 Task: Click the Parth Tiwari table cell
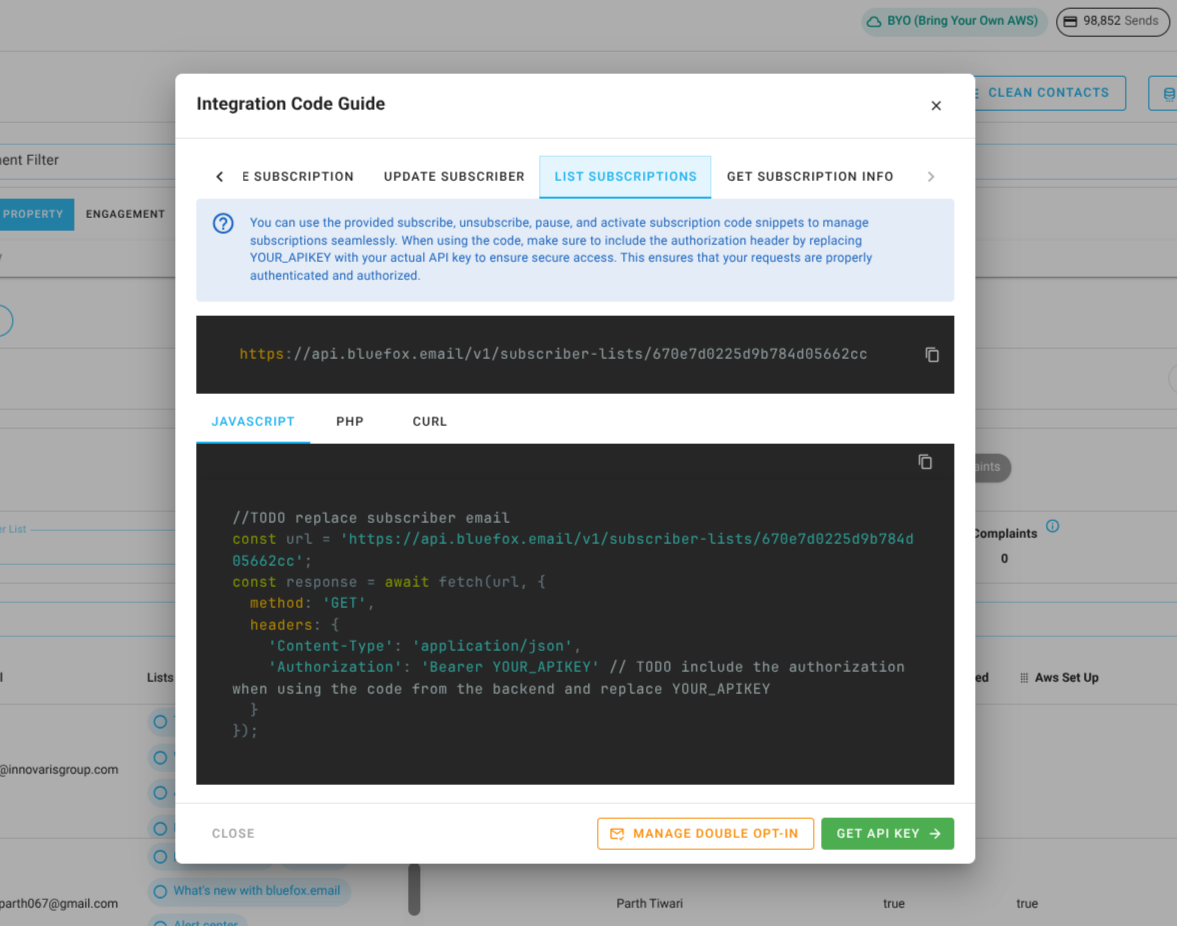click(x=649, y=903)
